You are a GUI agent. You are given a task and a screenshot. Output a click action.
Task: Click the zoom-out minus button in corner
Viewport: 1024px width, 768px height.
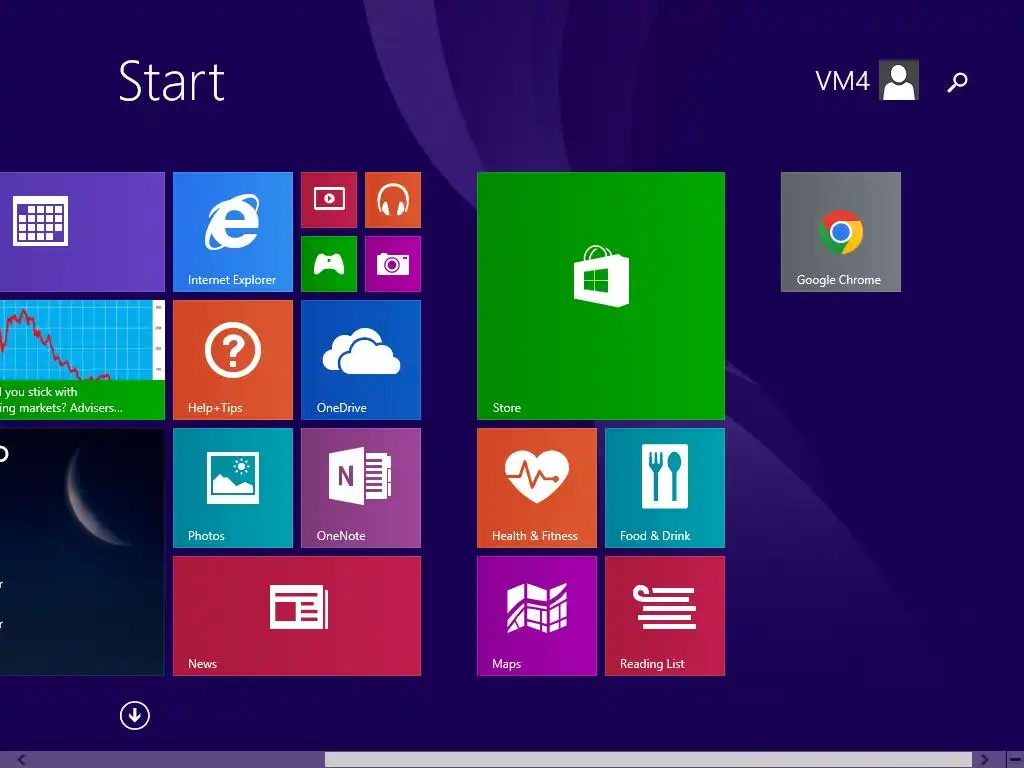click(1015, 760)
